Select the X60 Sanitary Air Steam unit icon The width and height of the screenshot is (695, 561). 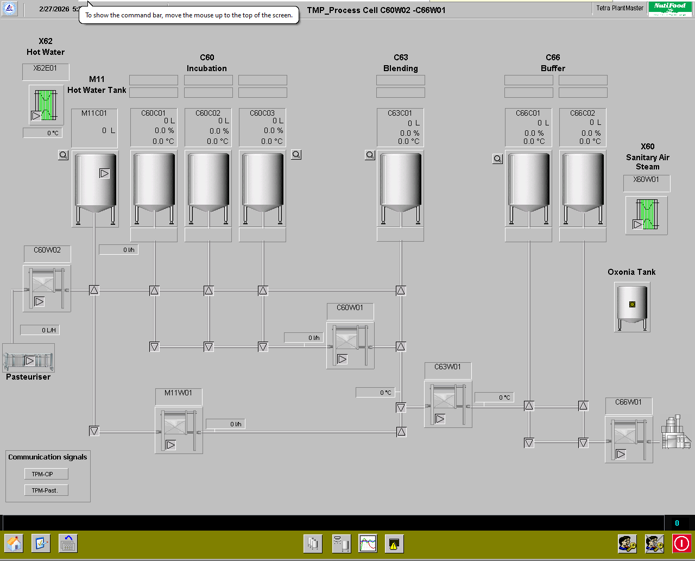[x=646, y=214]
